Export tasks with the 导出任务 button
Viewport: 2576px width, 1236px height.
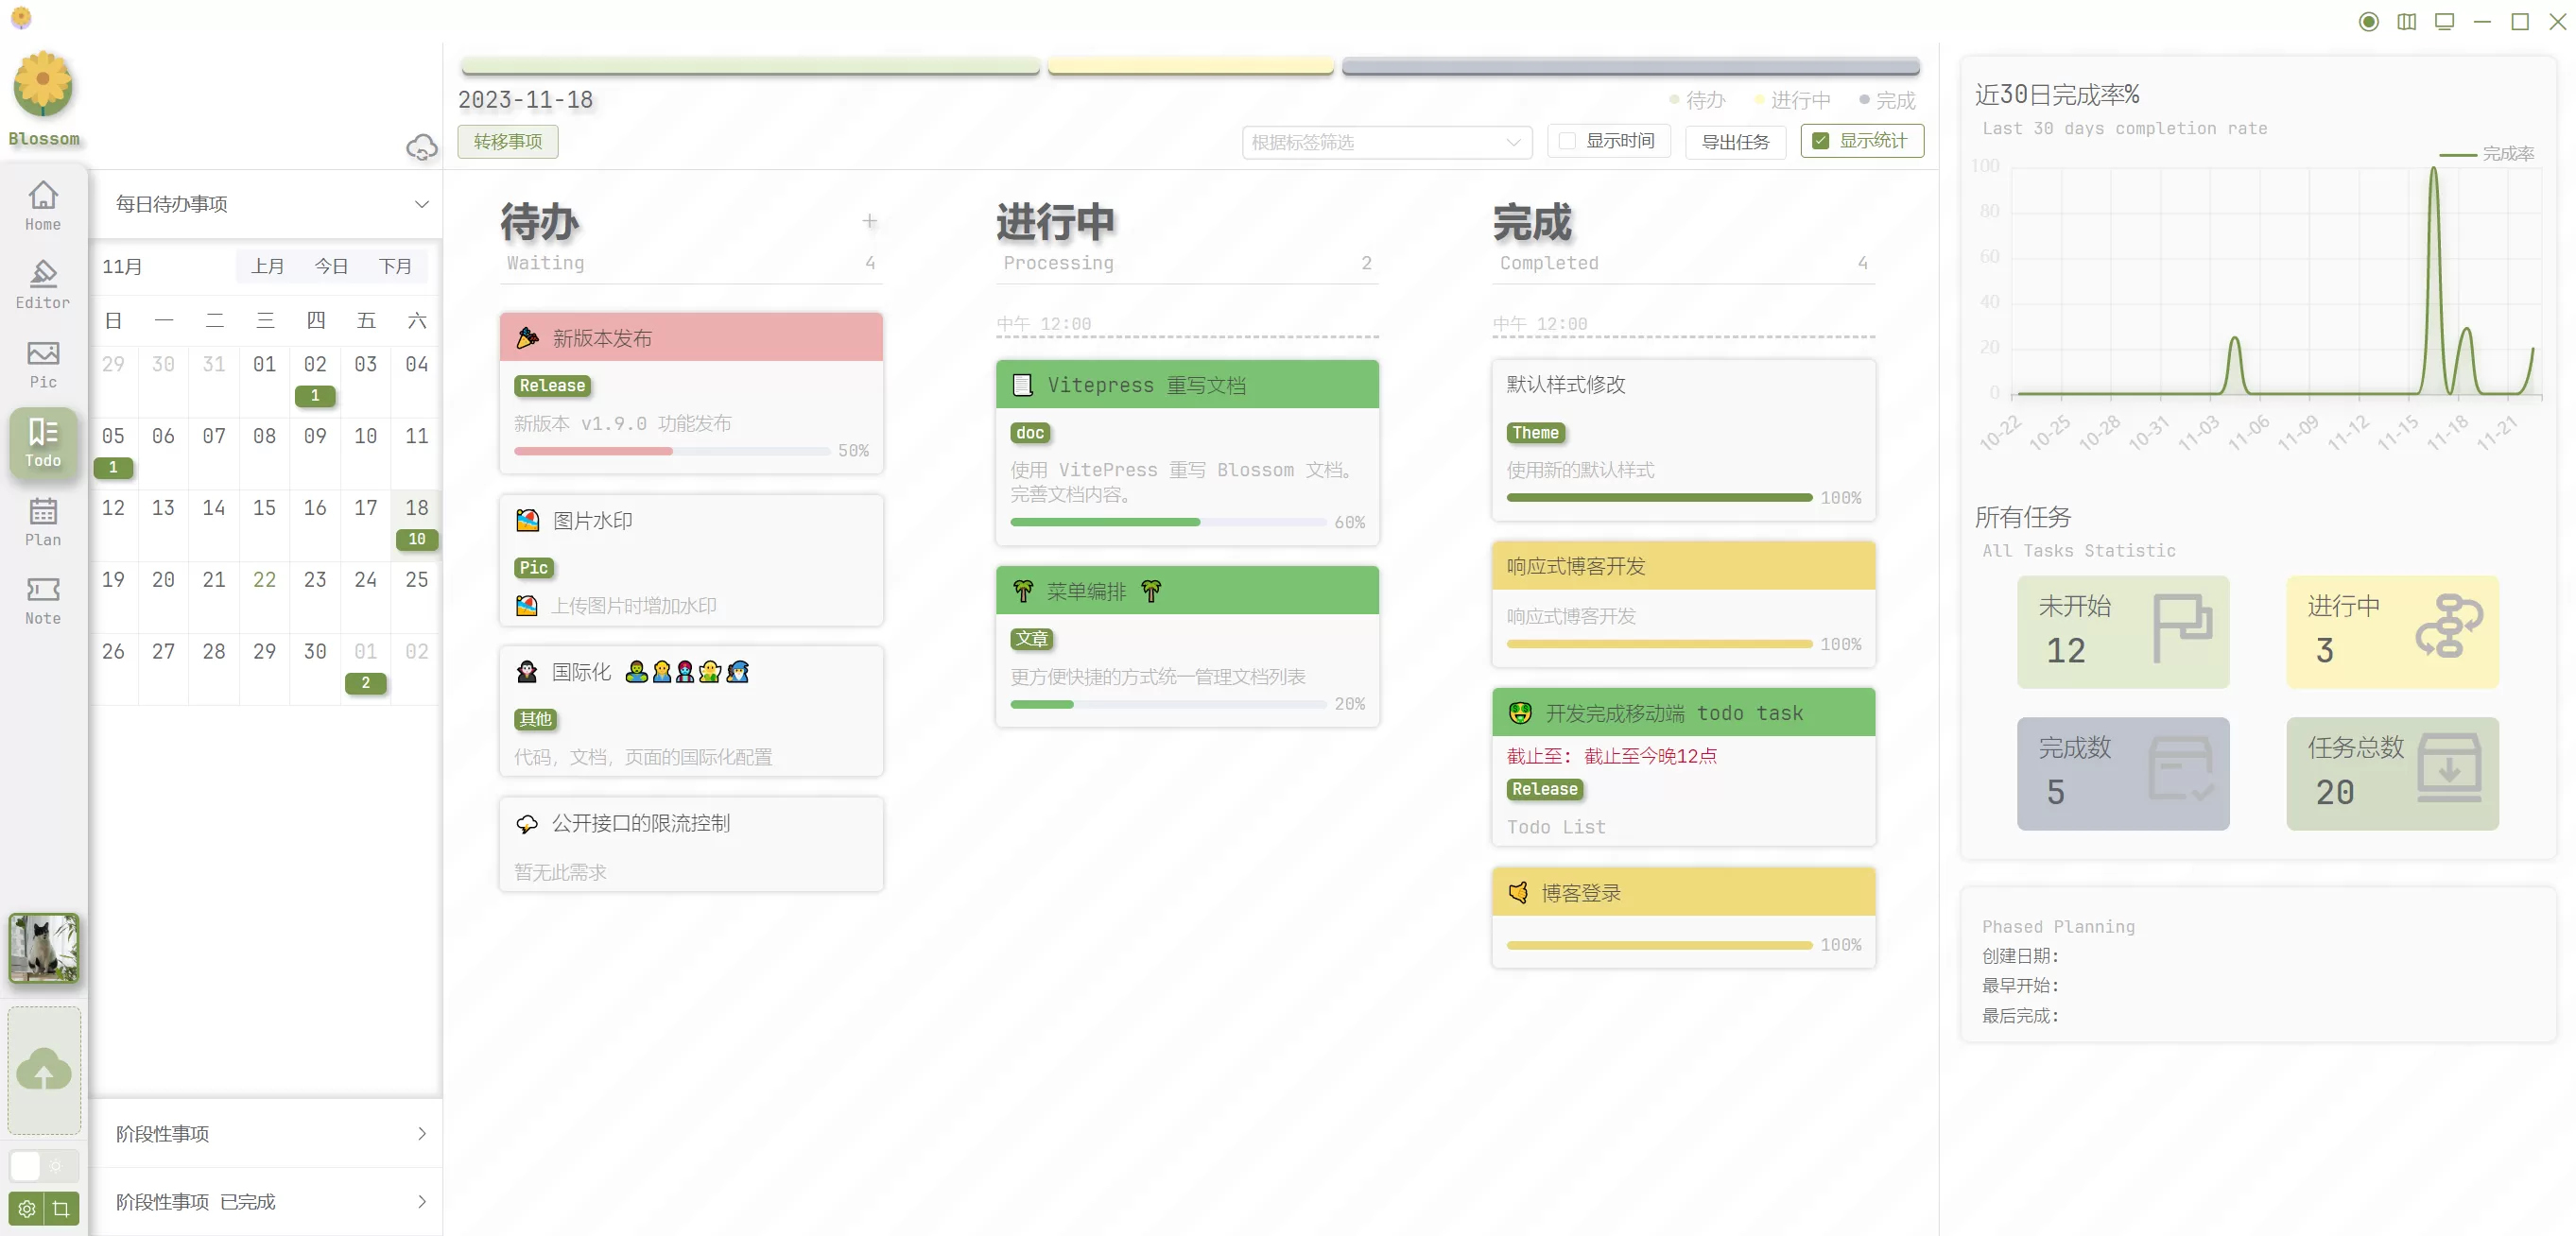click(x=1735, y=142)
